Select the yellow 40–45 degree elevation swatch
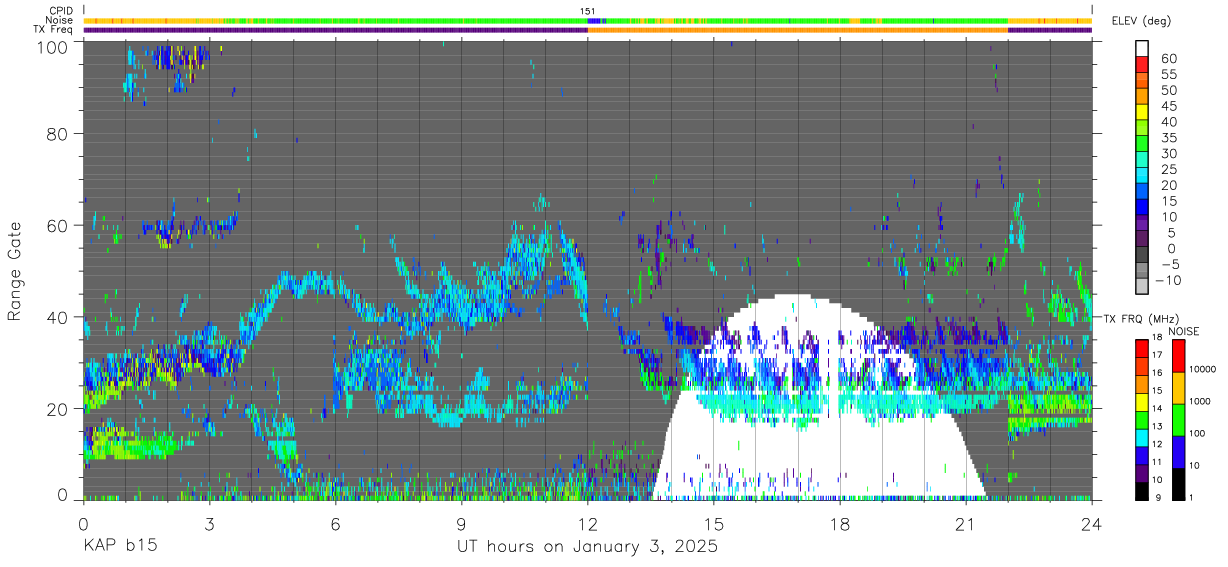Viewport: 1228px width, 567px height. (1143, 113)
